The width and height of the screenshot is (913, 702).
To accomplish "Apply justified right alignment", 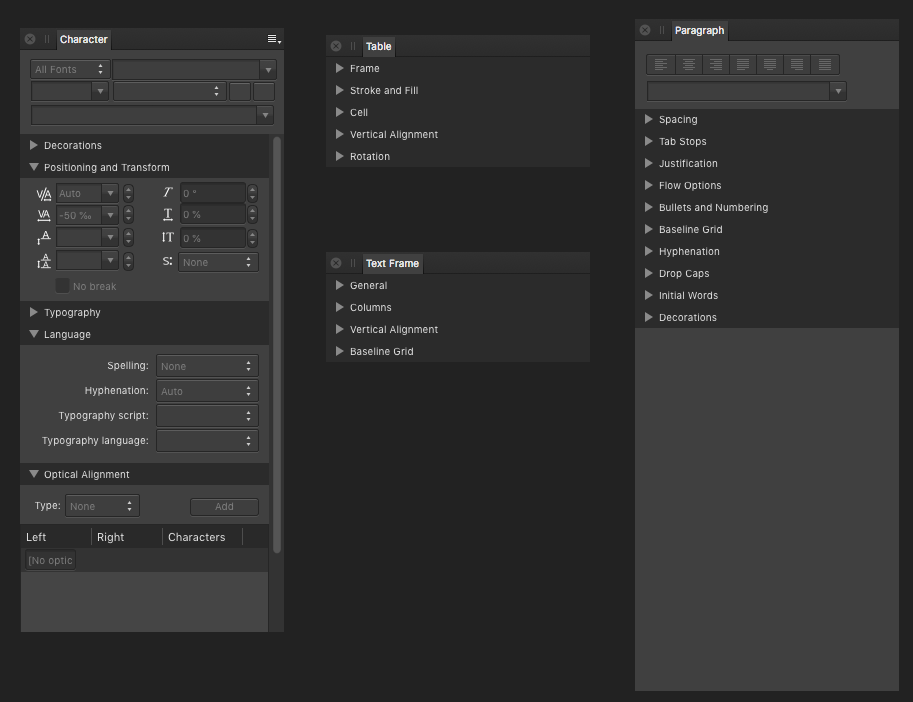I will [x=795, y=63].
